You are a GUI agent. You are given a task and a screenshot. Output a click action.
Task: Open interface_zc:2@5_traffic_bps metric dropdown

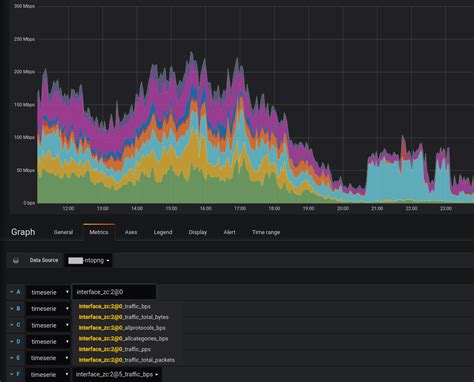tap(117, 374)
